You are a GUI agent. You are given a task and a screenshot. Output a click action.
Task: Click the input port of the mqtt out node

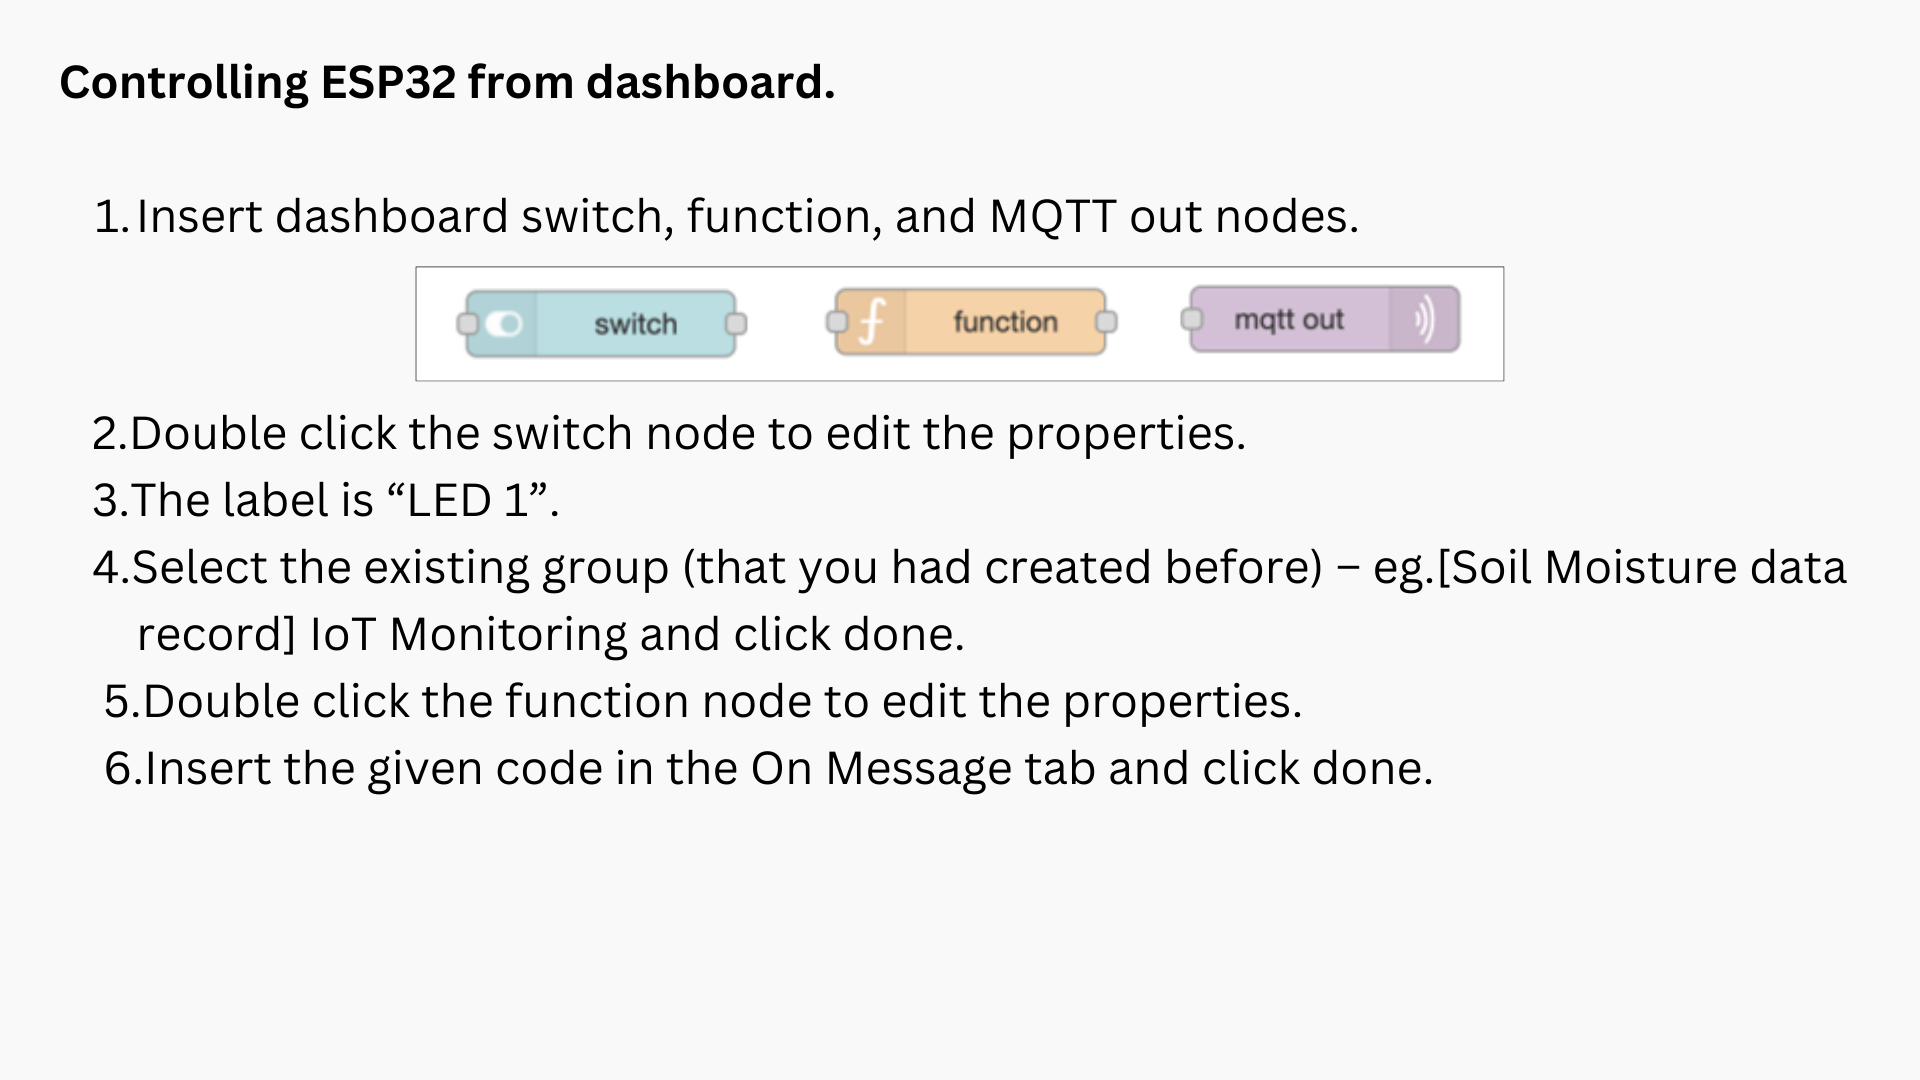[x=1192, y=319]
